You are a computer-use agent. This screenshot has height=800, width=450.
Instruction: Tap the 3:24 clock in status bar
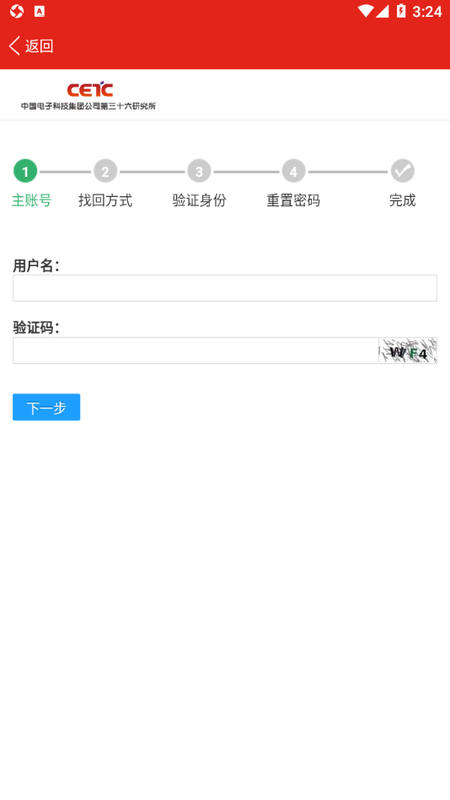[427, 11]
